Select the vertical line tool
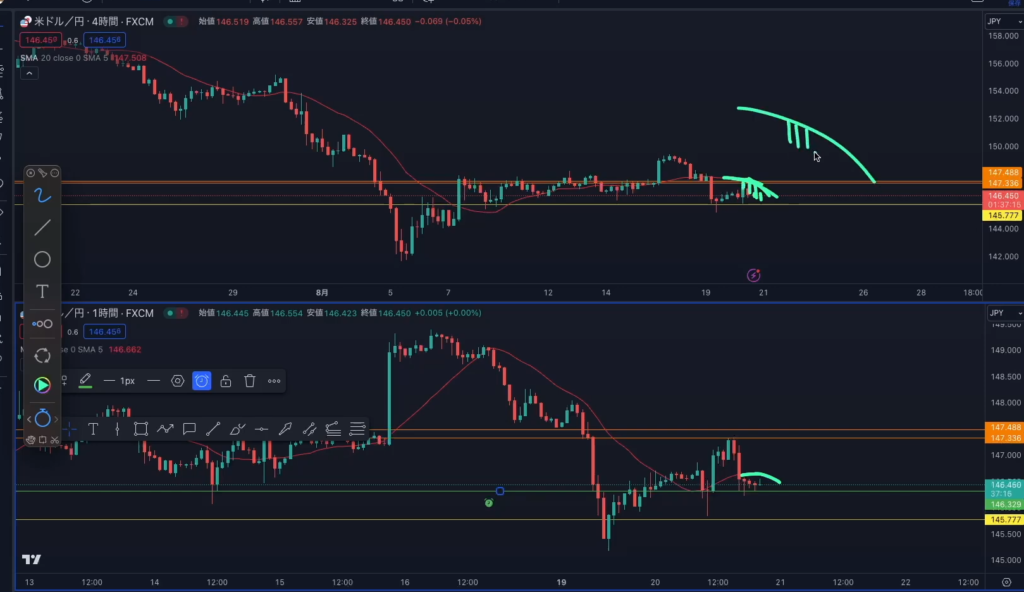This screenshot has width=1024, height=592. point(117,429)
